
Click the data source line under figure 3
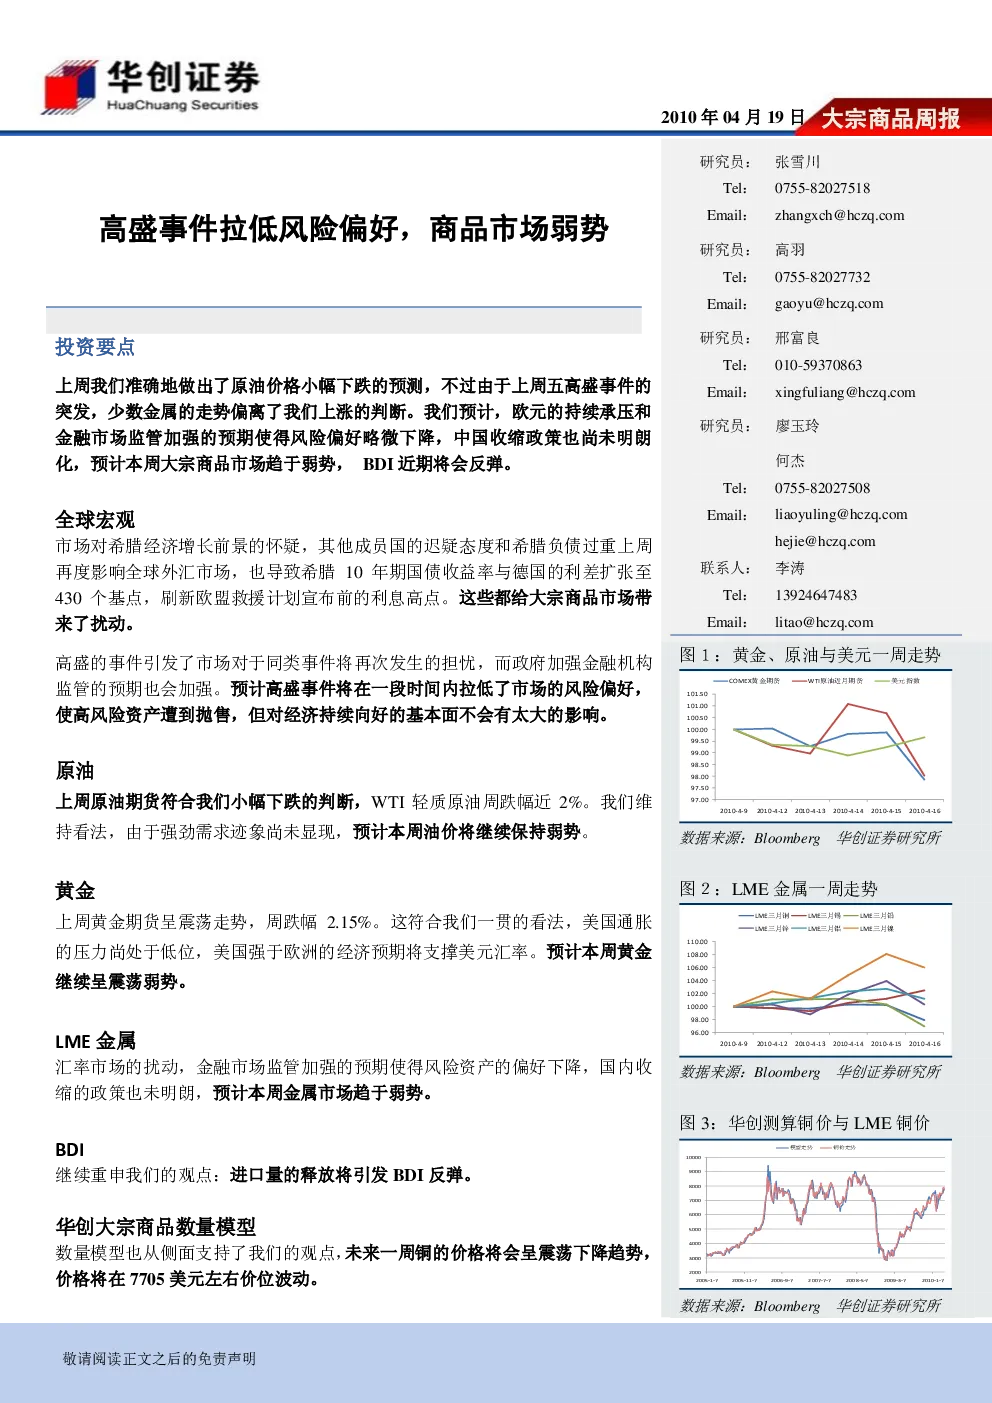[810, 1306]
